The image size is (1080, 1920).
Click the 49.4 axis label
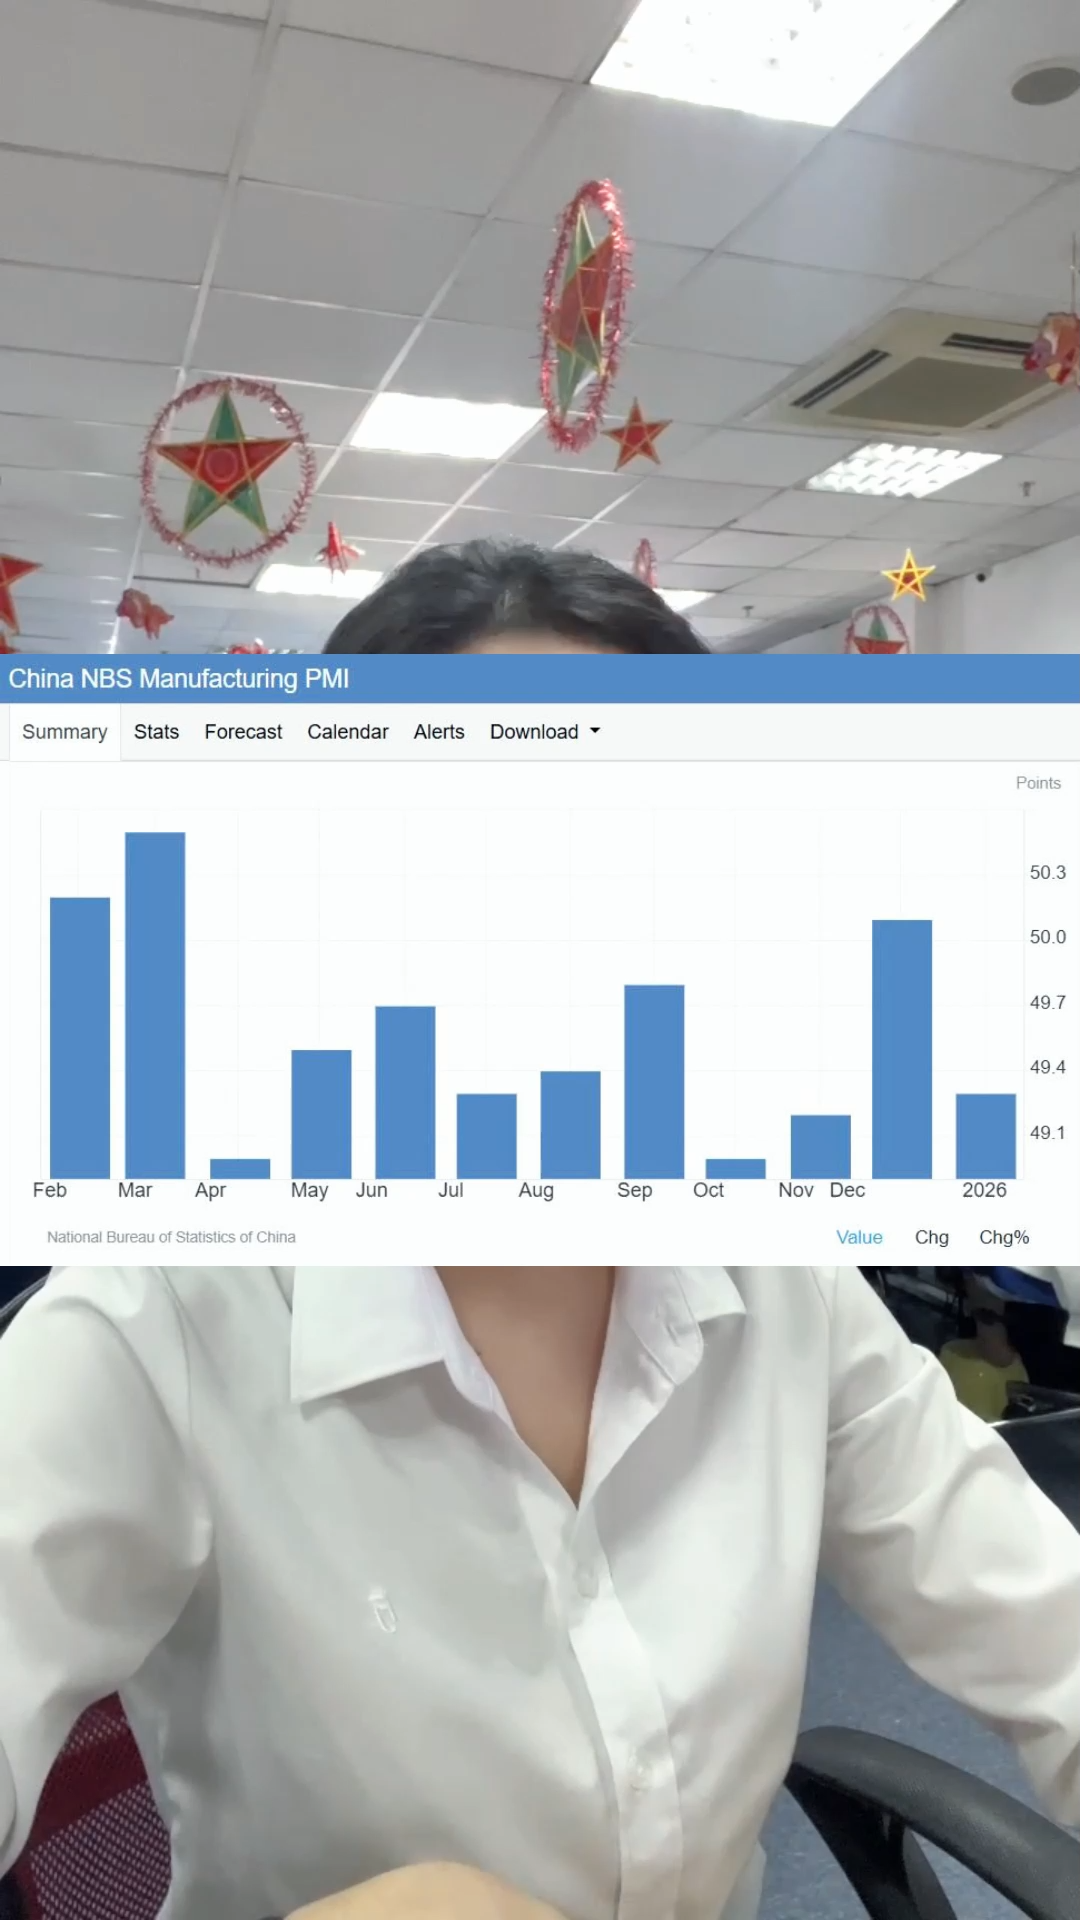tap(1048, 1067)
